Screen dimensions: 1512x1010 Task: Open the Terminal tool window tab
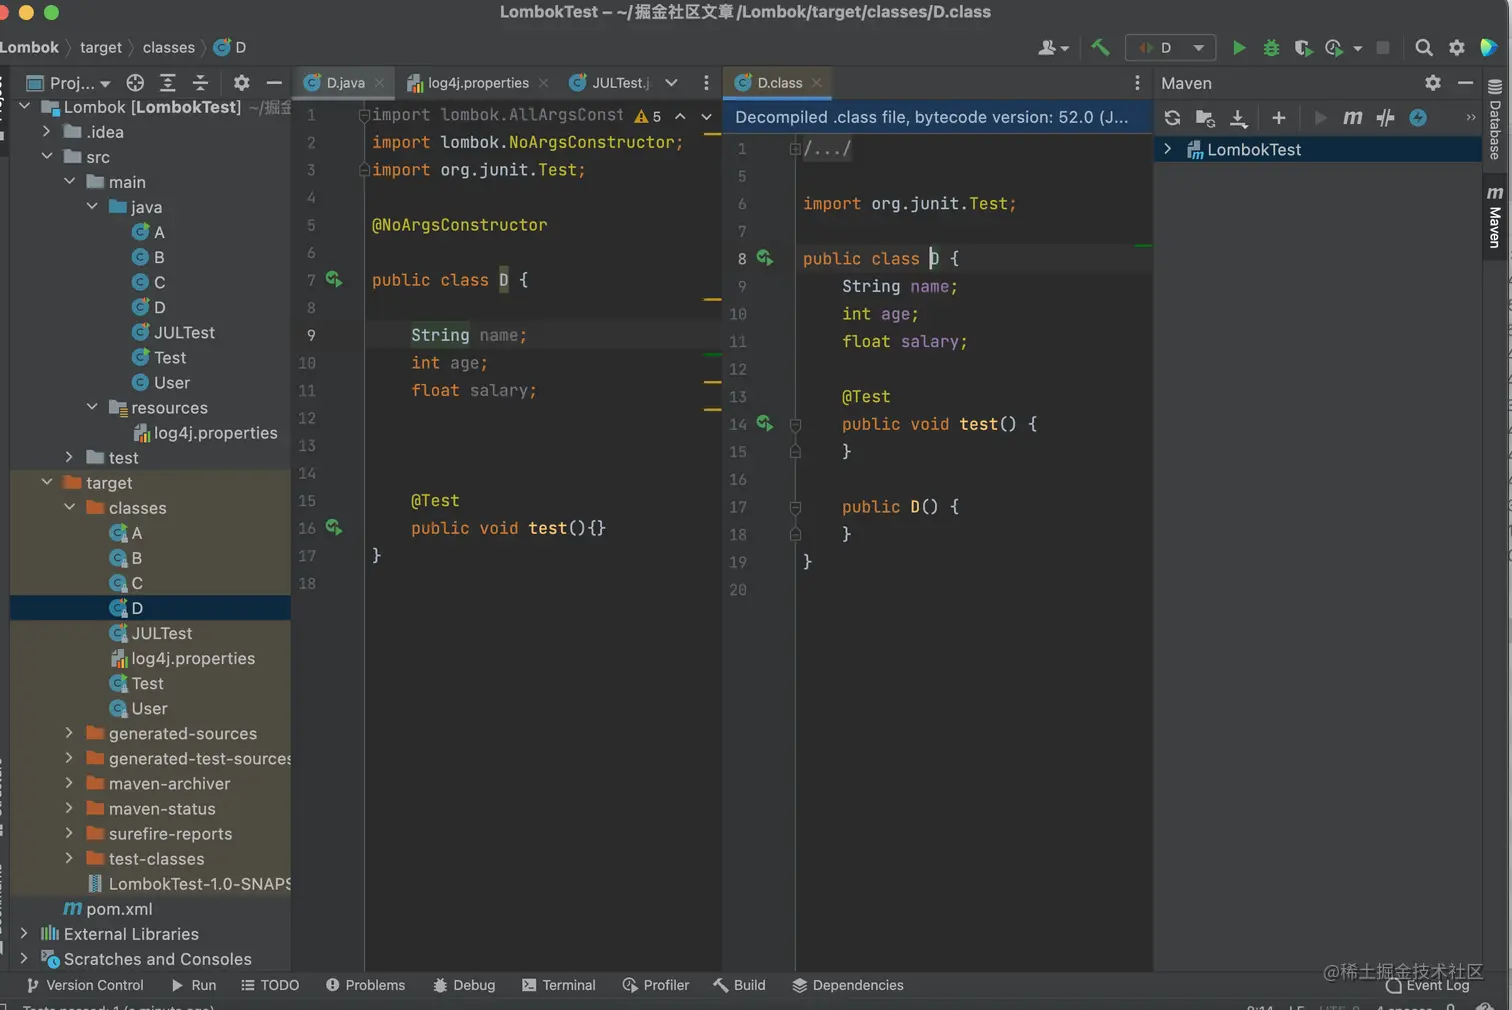(558, 985)
